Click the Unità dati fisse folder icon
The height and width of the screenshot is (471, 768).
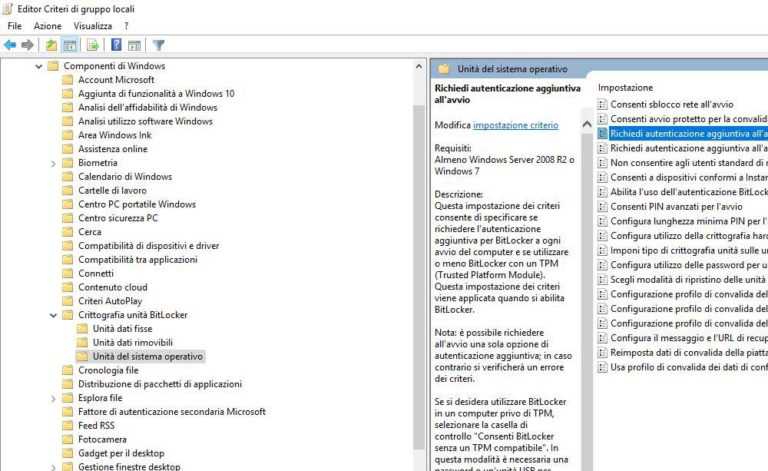click(x=83, y=329)
